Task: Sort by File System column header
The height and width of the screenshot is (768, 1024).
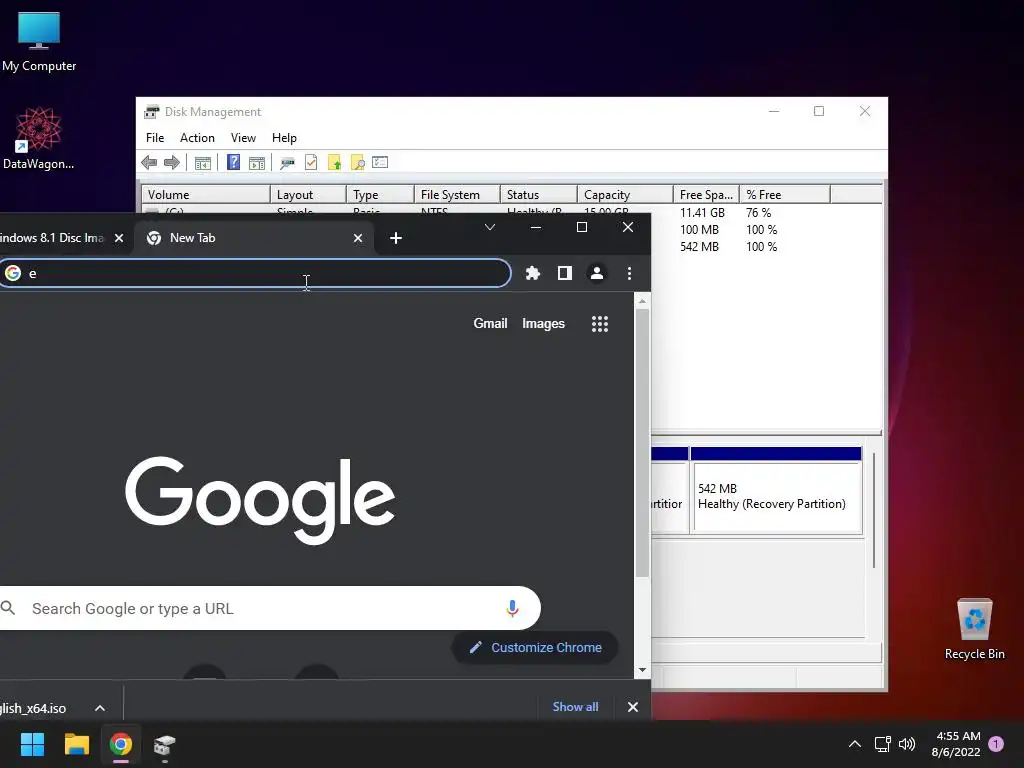Action: [x=457, y=195]
